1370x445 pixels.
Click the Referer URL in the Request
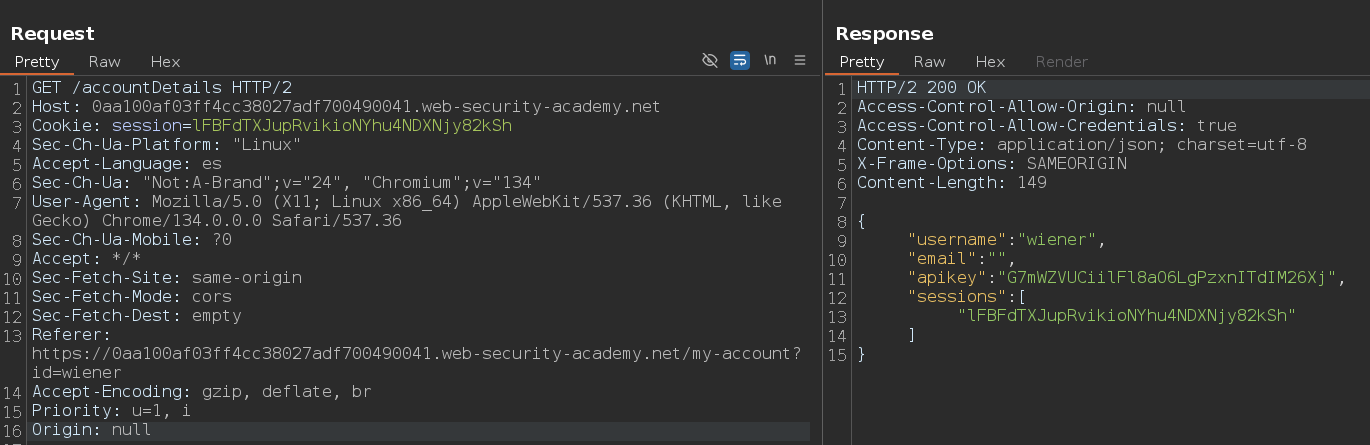(416, 363)
